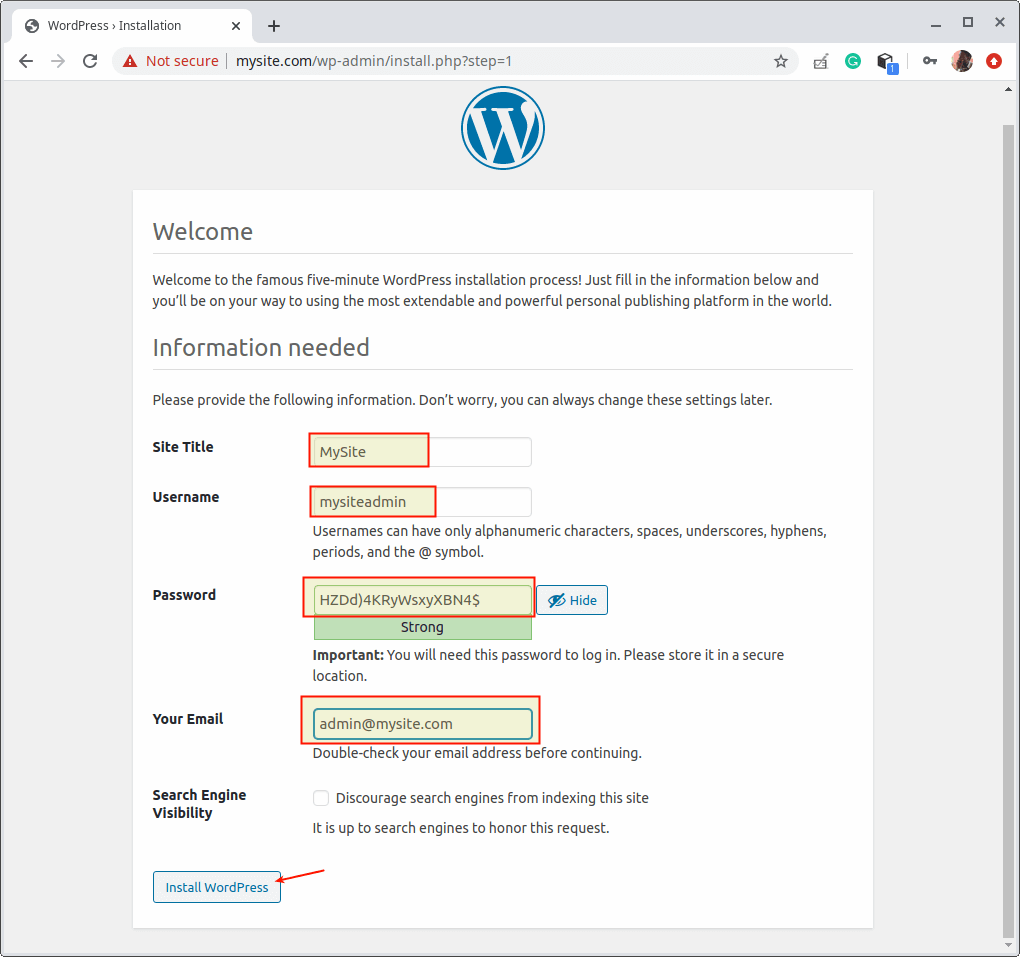Click the browser back arrow

point(26,61)
